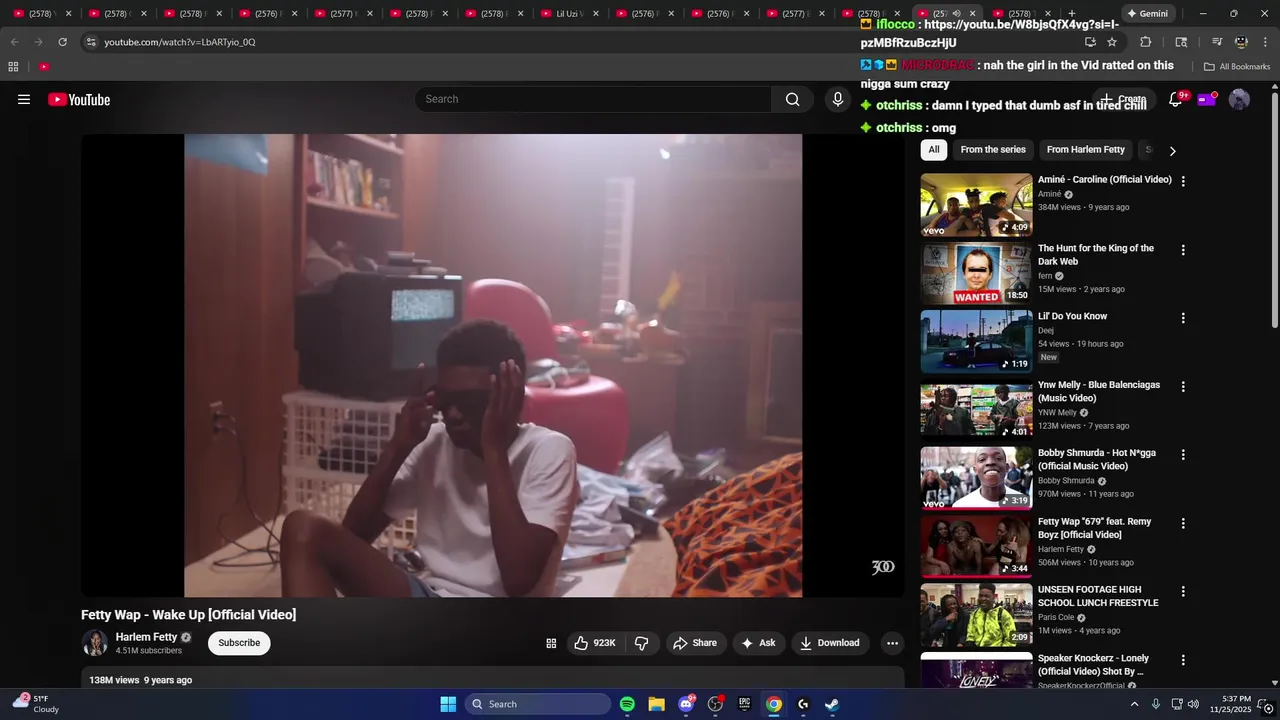Open File Explorer from the taskbar
This screenshot has height=720, width=1280.
[656, 704]
